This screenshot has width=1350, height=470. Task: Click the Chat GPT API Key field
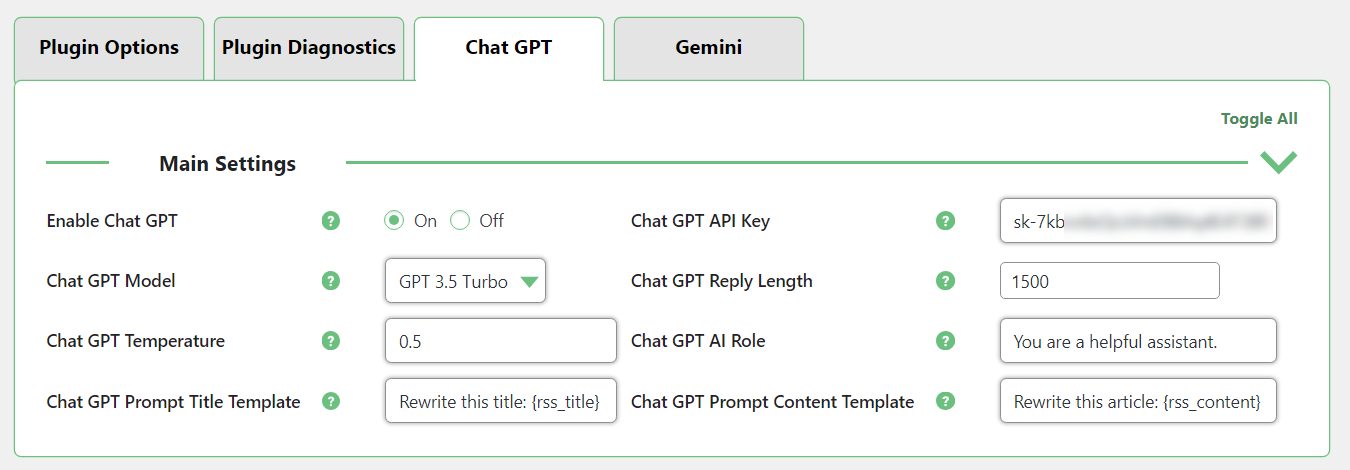coord(1139,221)
